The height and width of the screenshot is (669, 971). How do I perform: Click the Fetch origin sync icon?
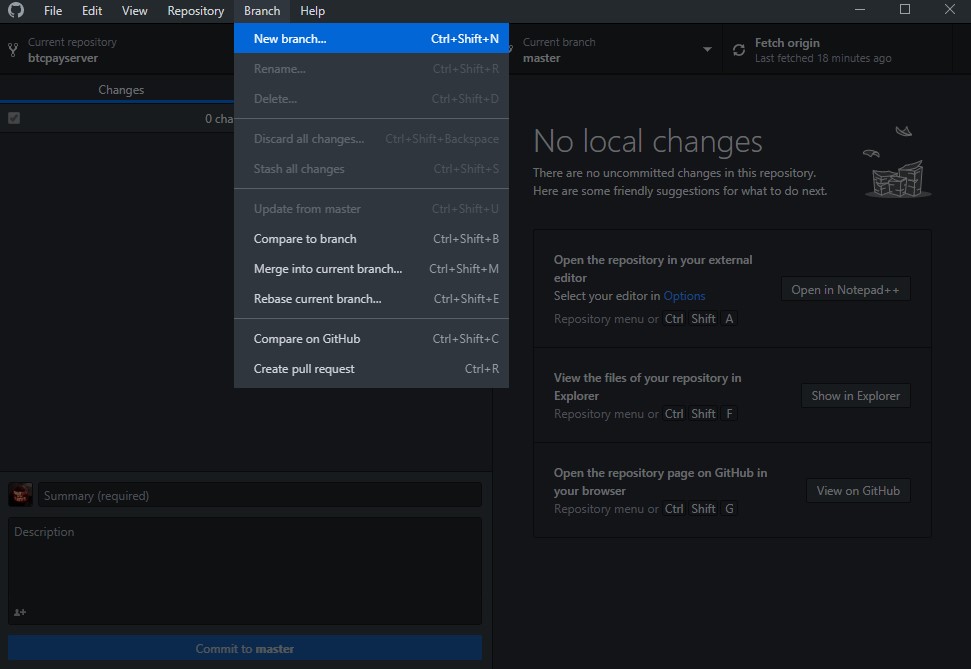point(739,50)
